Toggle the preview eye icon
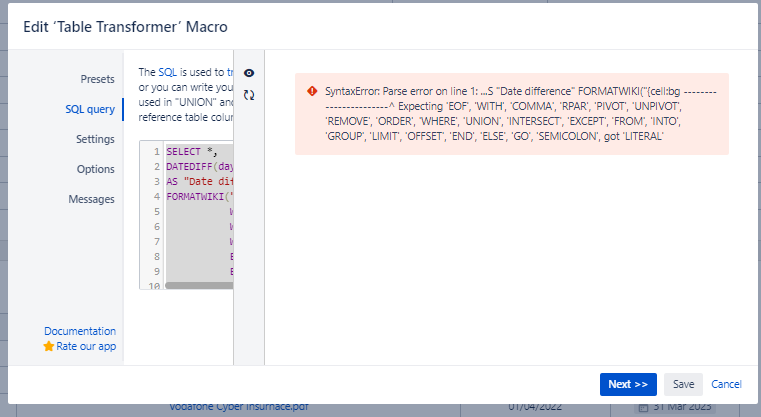Viewport: 761px width, 417px height. pyautogui.click(x=249, y=73)
